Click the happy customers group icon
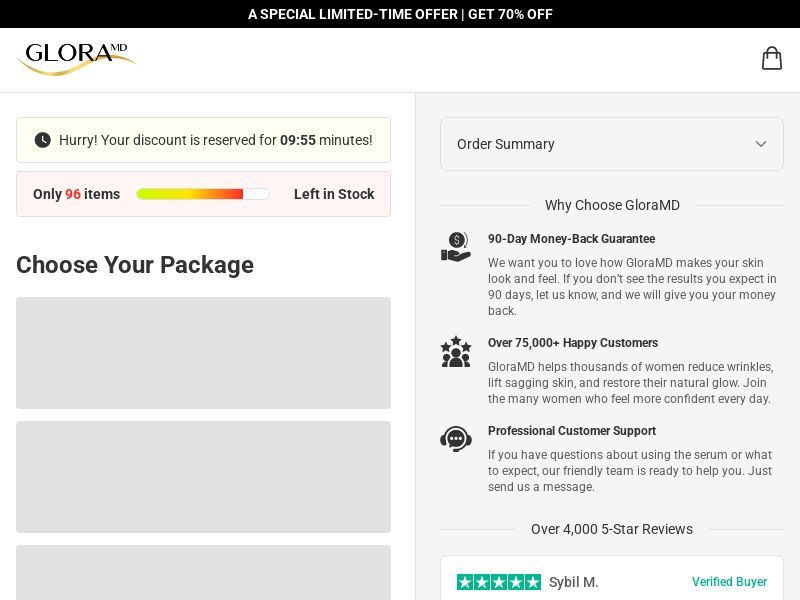Viewport: 800px width, 600px height. click(x=456, y=351)
